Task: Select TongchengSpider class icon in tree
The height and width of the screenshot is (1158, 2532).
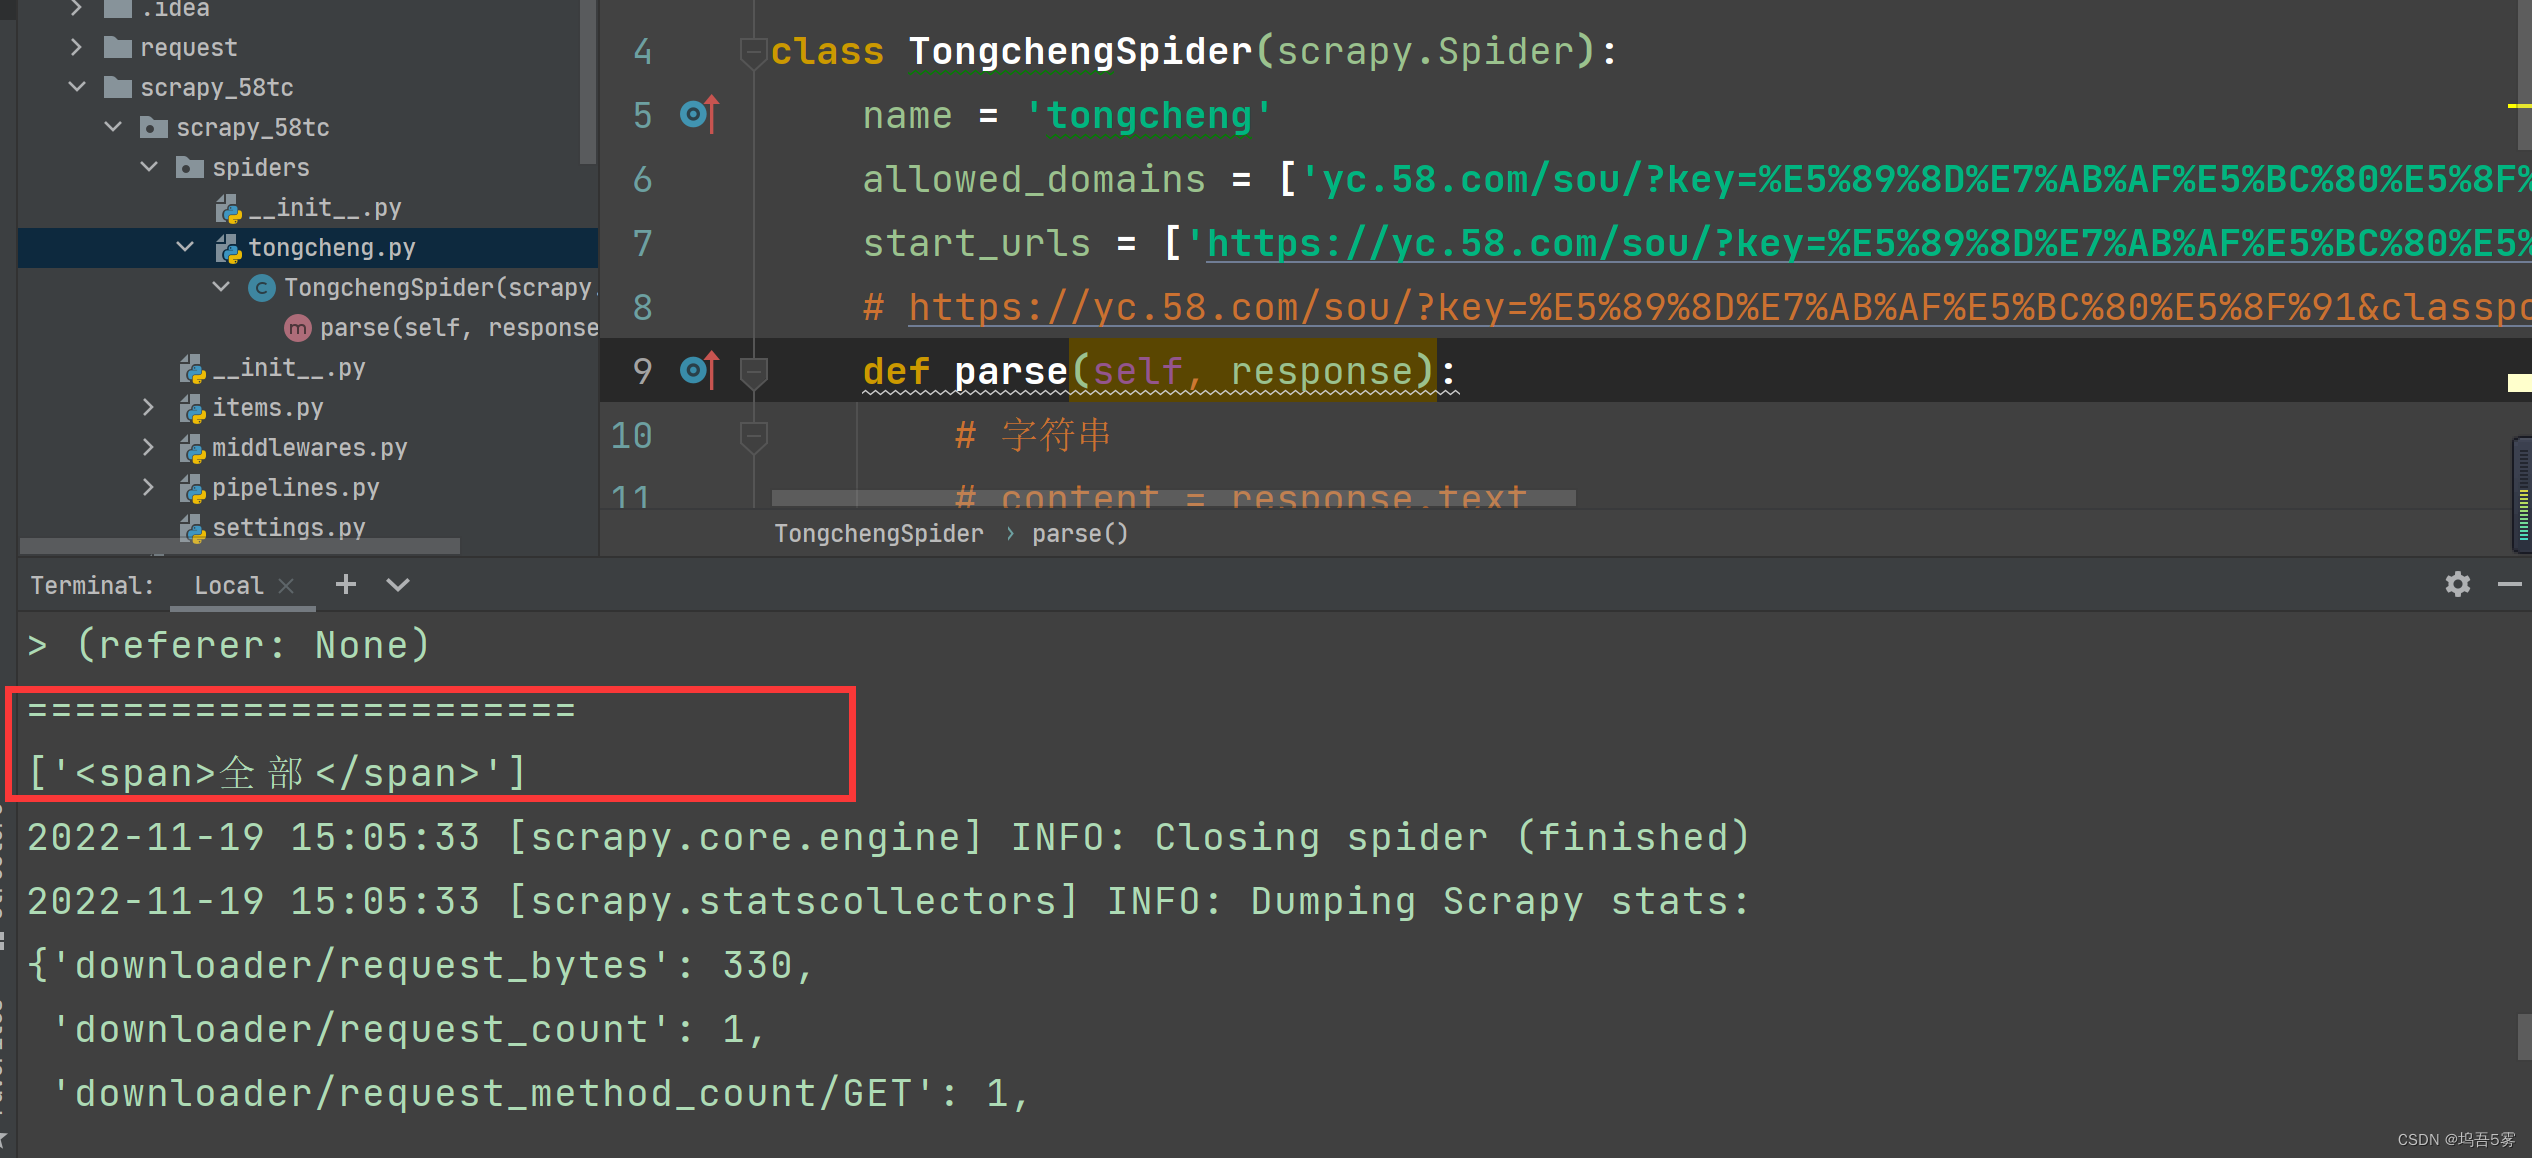Action: tap(262, 288)
